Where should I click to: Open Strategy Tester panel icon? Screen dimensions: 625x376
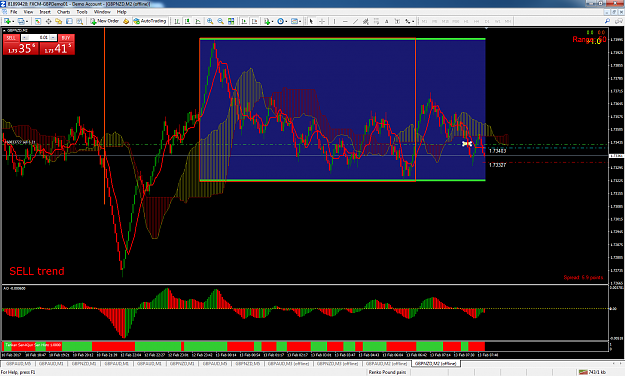point(80,21)
